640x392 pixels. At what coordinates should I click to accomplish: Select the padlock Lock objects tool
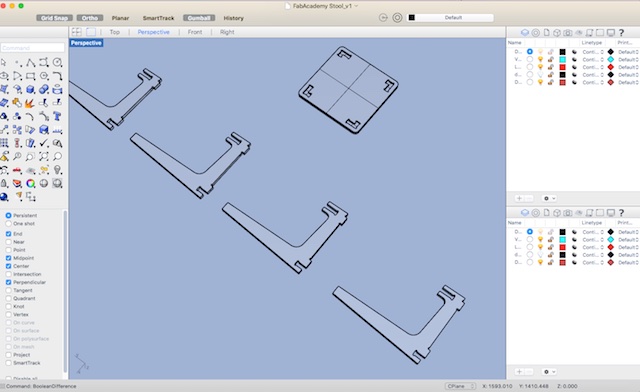tap(4, 183)
